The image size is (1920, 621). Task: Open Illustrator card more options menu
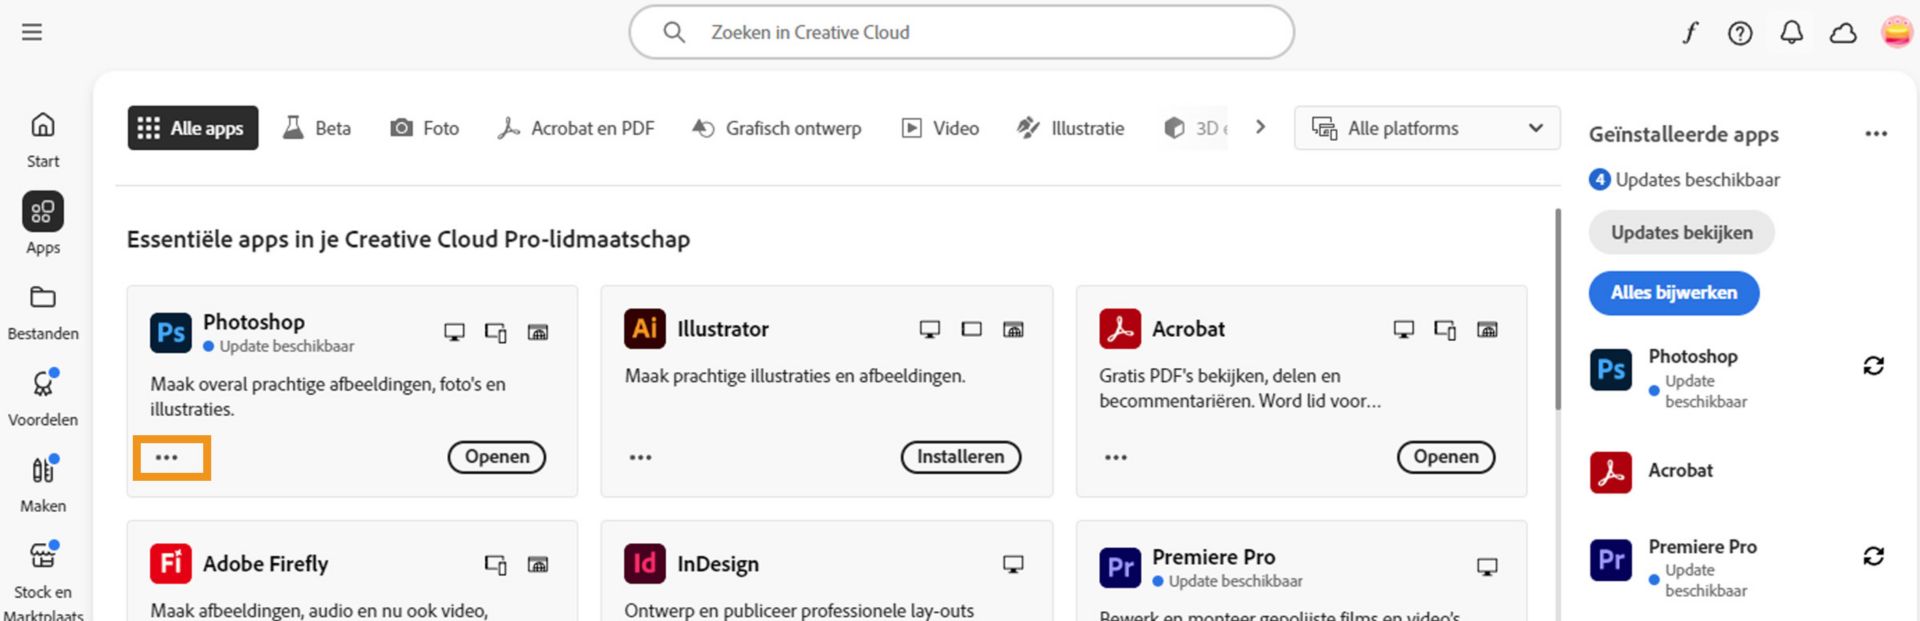point(641,457)
